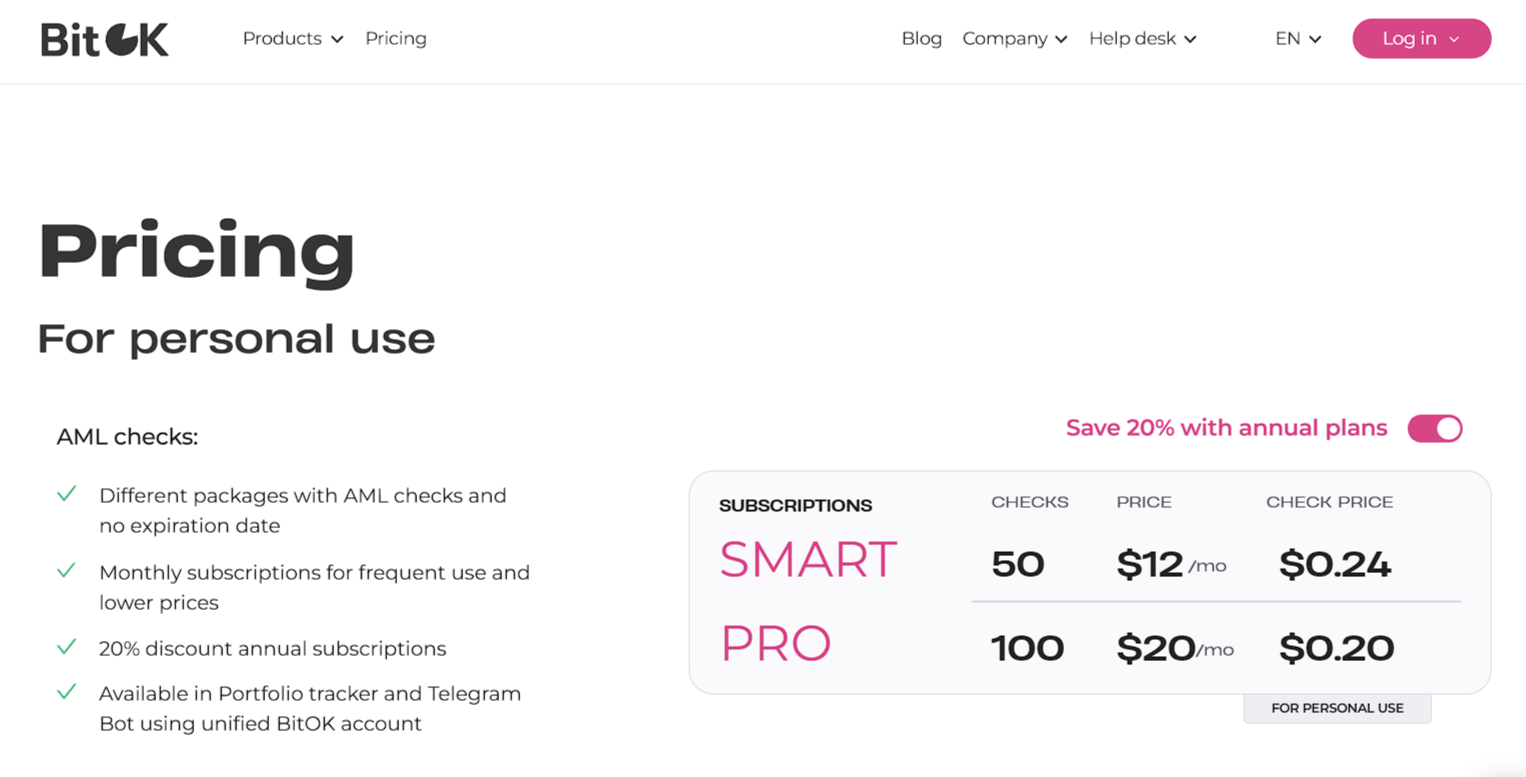
Task: Change language using the EN selector
Action: pos(1296,38)
